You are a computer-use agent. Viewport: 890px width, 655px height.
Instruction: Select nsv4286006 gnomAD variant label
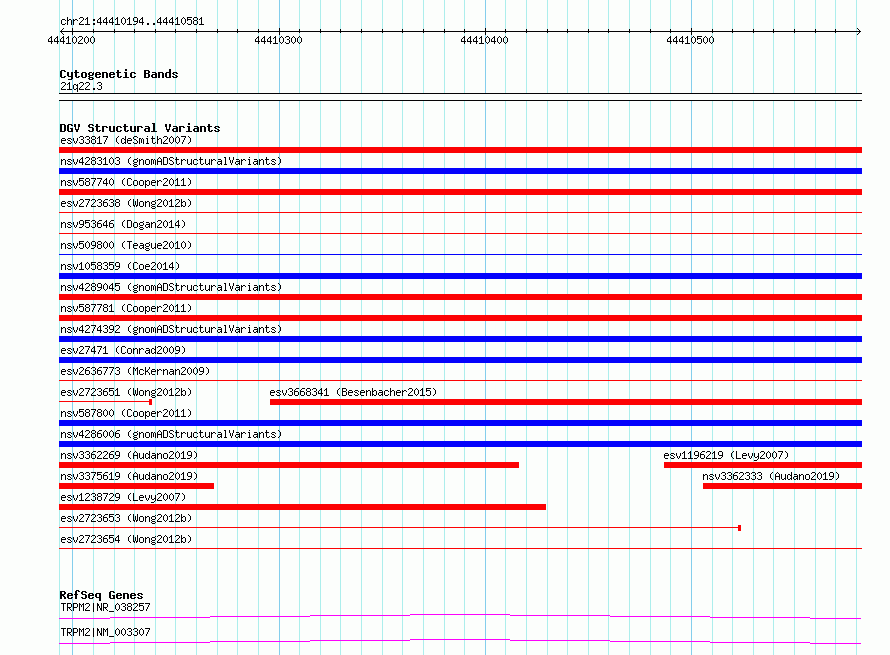[171, 434]
